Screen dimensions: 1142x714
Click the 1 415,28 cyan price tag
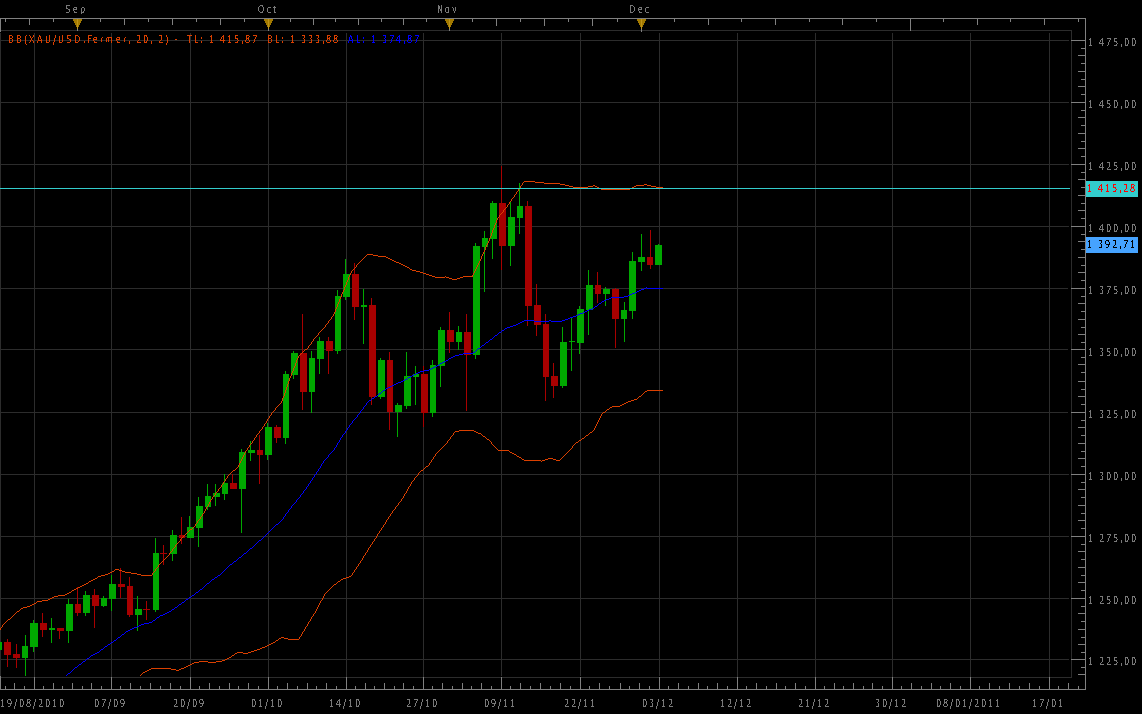[1111, 188]
